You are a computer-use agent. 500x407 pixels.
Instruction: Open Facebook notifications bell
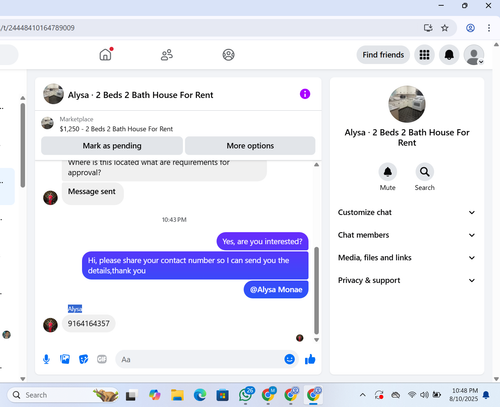point(449,55)
